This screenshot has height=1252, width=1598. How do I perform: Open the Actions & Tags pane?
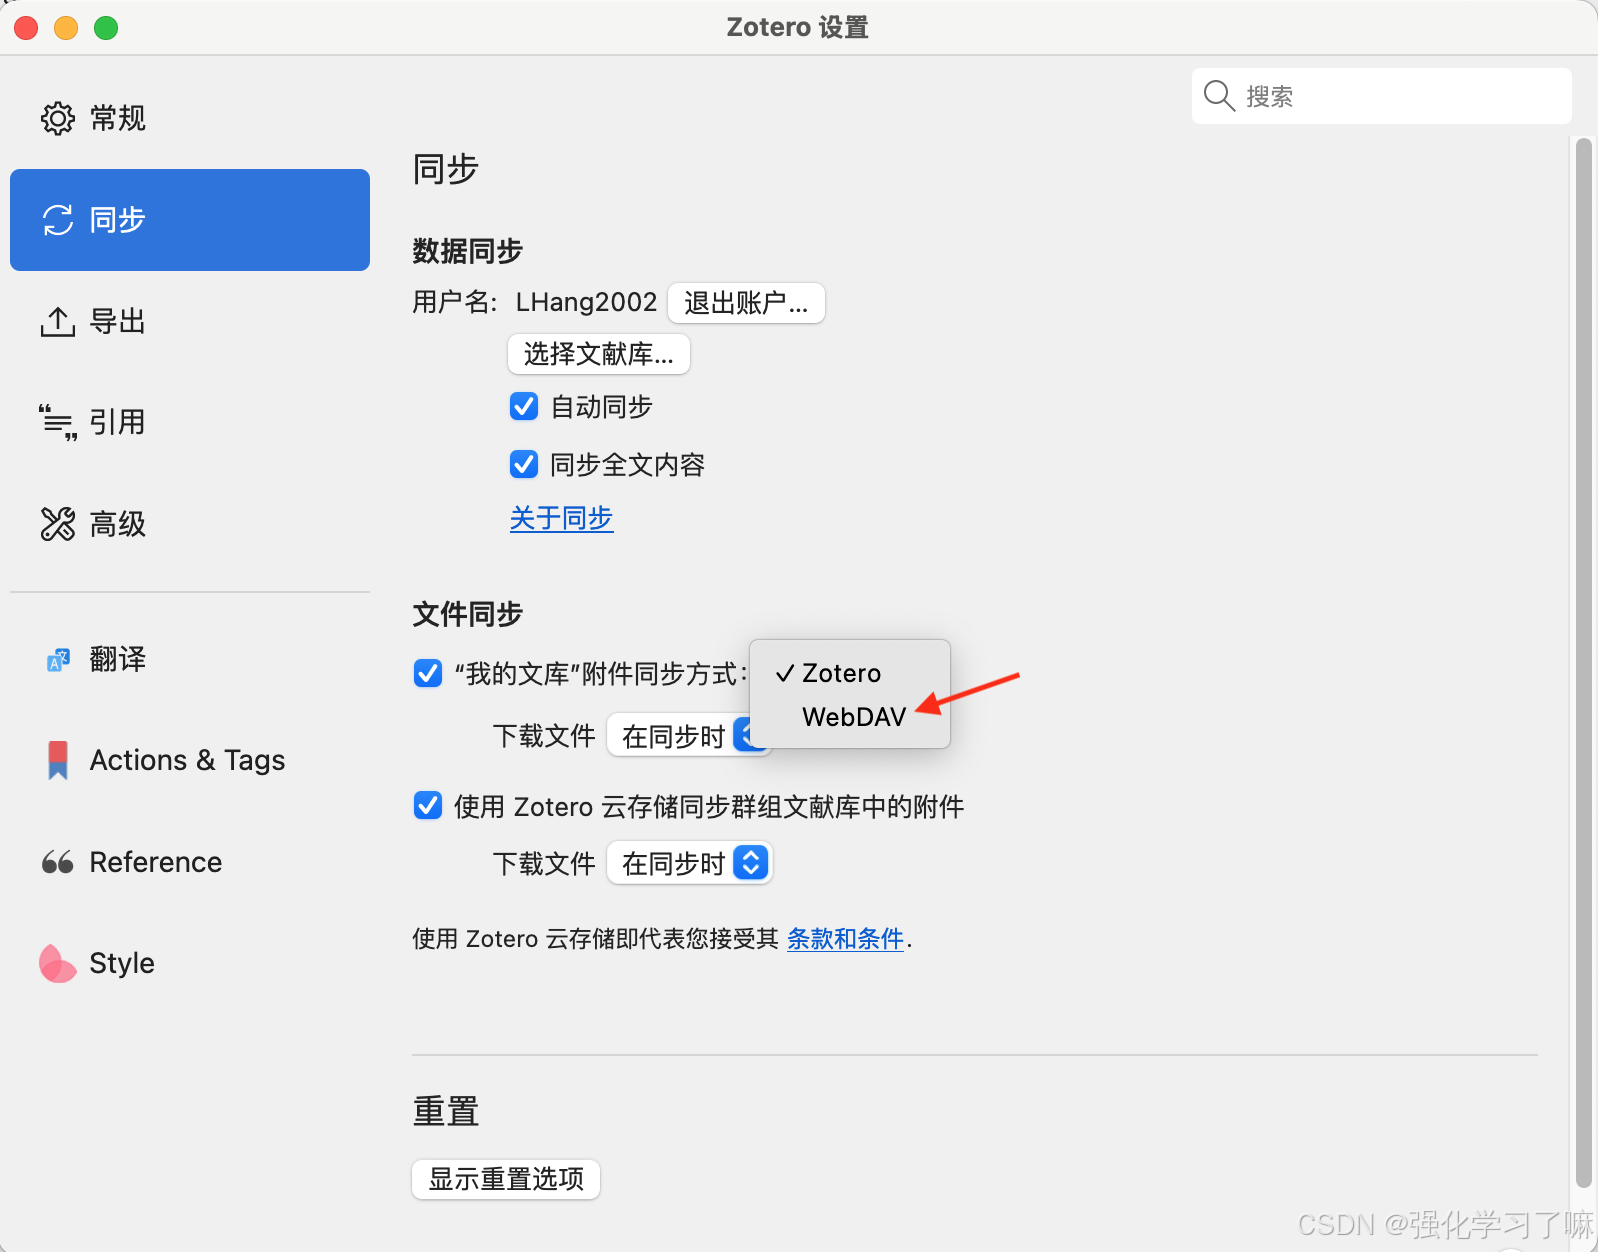190,760
